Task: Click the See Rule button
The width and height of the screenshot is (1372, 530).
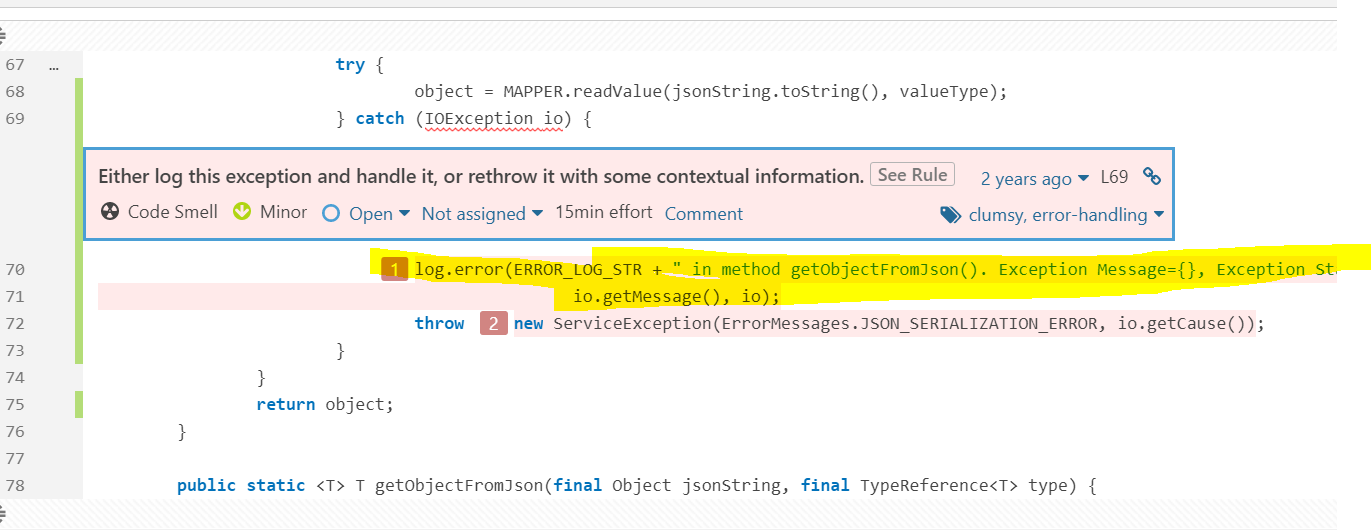Action: 912,175
